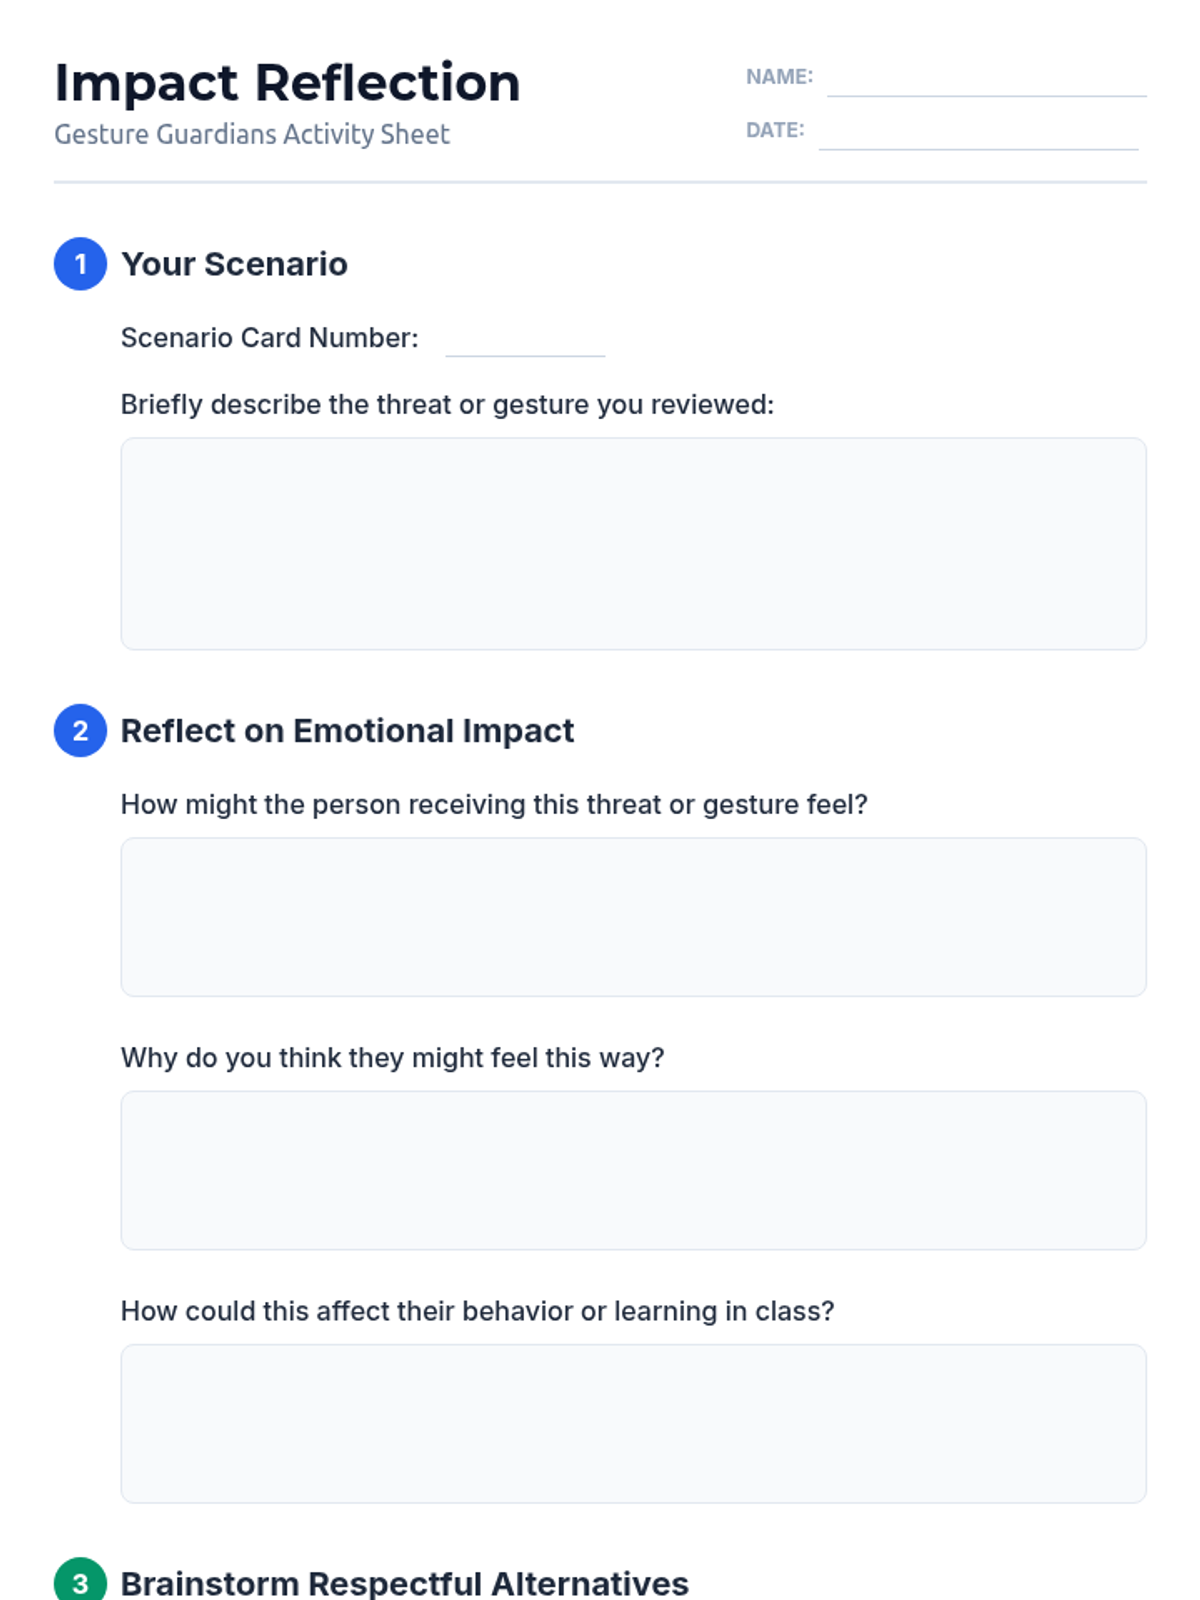Click the 'Scenario Card Number:' label
The image size is (1200, 1600).
point(269,338)
